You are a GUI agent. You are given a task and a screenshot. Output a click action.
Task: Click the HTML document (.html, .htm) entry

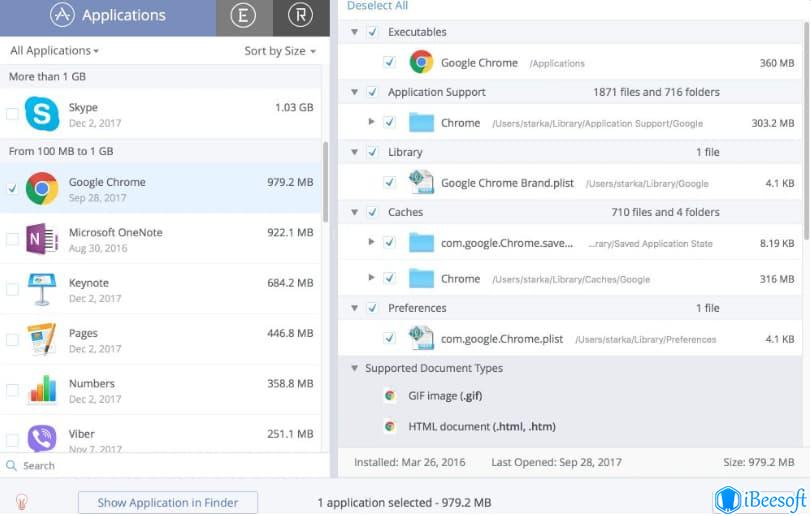click(x=482, y=427)
